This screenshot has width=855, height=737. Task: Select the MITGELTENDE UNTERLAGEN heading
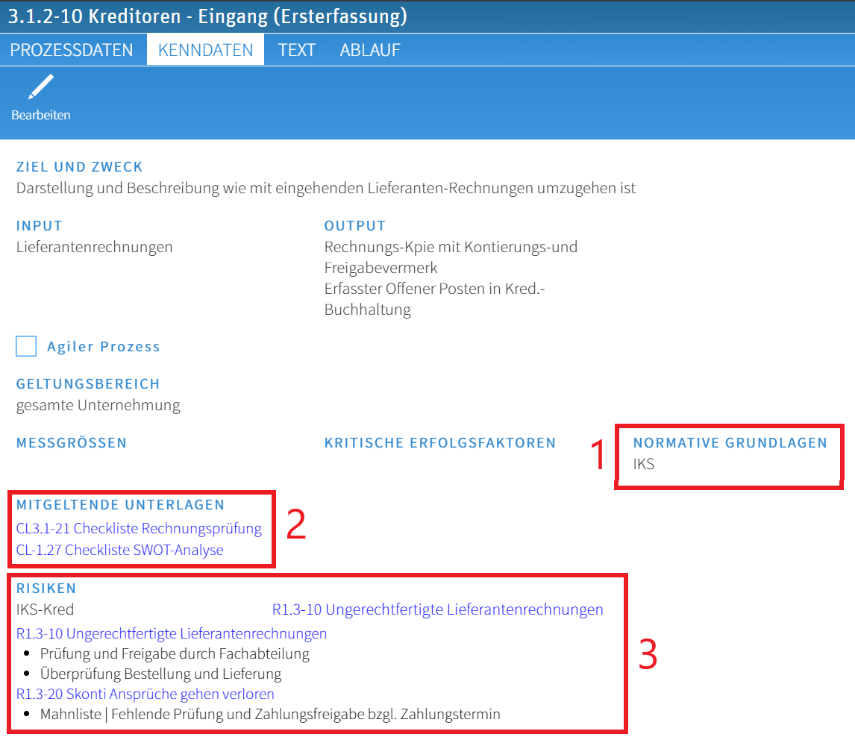(x=120, y=505)
